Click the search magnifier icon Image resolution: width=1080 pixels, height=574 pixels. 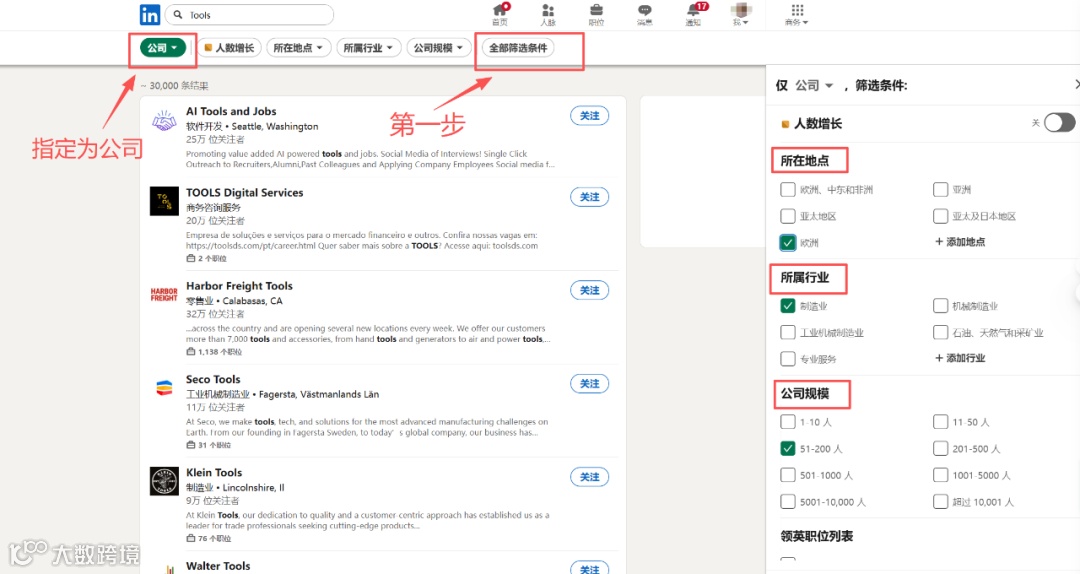(x=178, y=14)
